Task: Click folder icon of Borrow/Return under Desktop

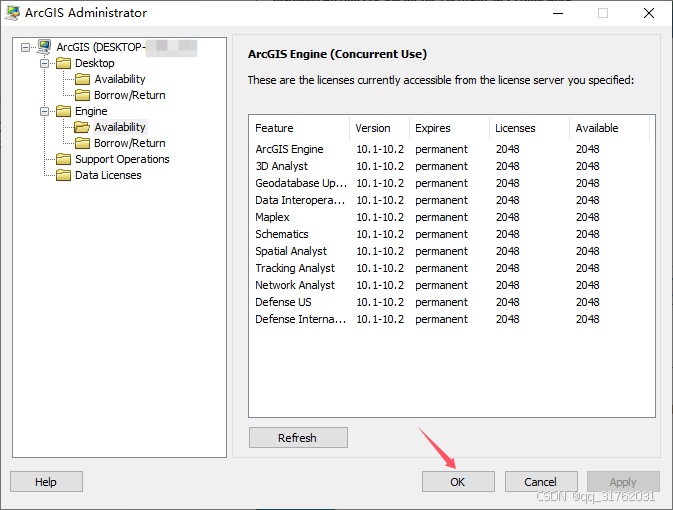Action: [x=82, y=95]
